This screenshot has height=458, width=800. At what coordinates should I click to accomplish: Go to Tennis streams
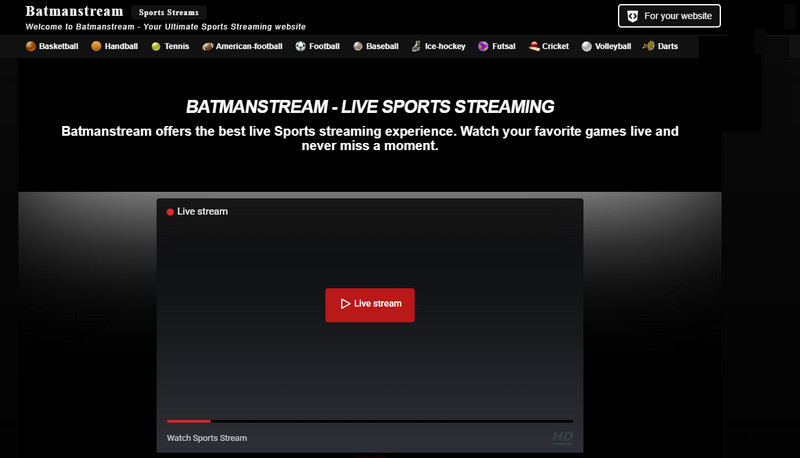pyautogui.click(x=170, y=46)
